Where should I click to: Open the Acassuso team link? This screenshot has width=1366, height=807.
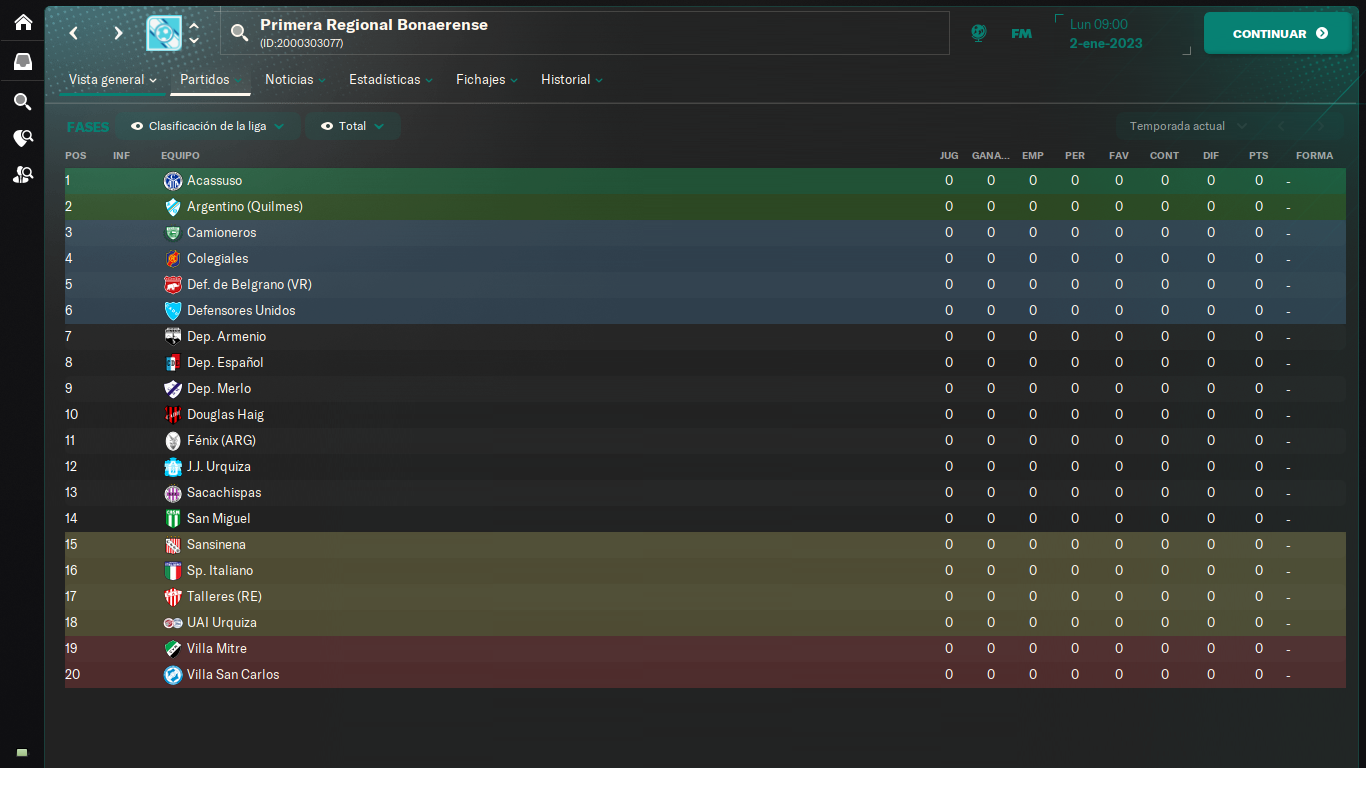214,181
